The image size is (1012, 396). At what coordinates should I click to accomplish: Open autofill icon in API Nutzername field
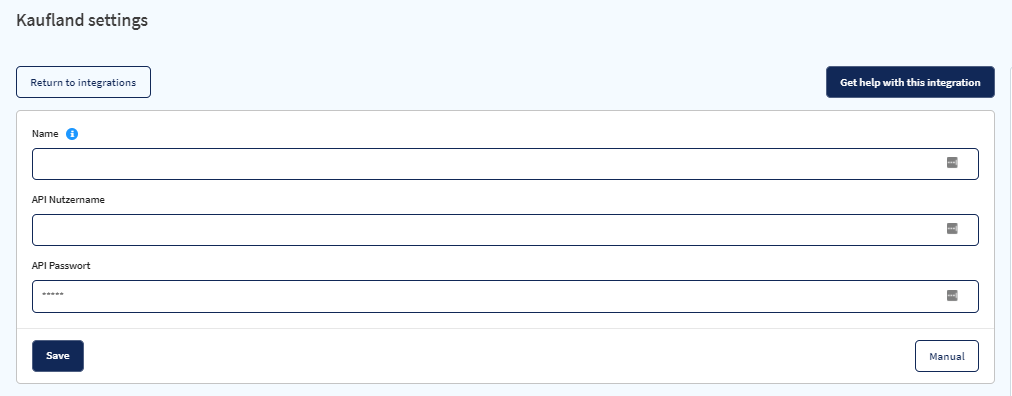click(x=952, y=228)
